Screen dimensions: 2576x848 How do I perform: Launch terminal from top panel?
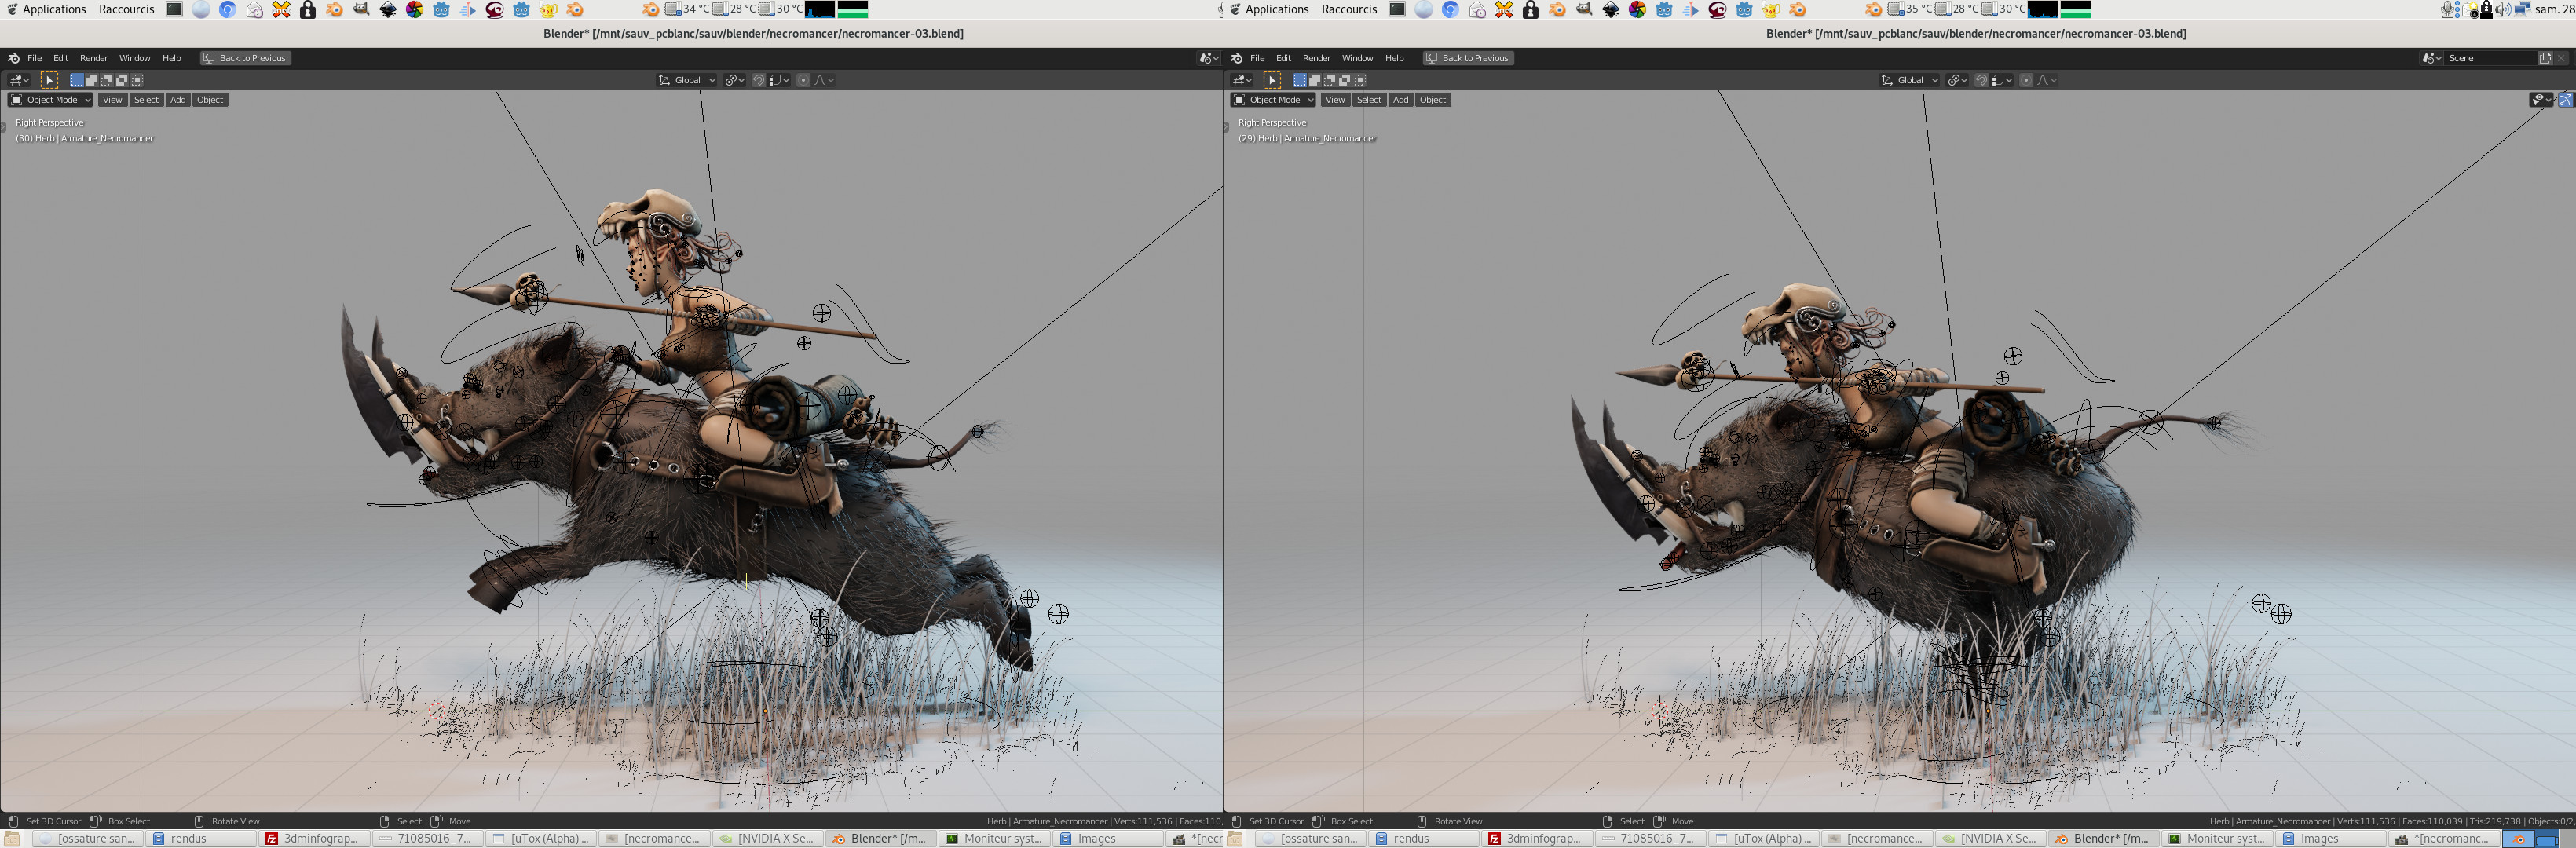pos(174,9)
